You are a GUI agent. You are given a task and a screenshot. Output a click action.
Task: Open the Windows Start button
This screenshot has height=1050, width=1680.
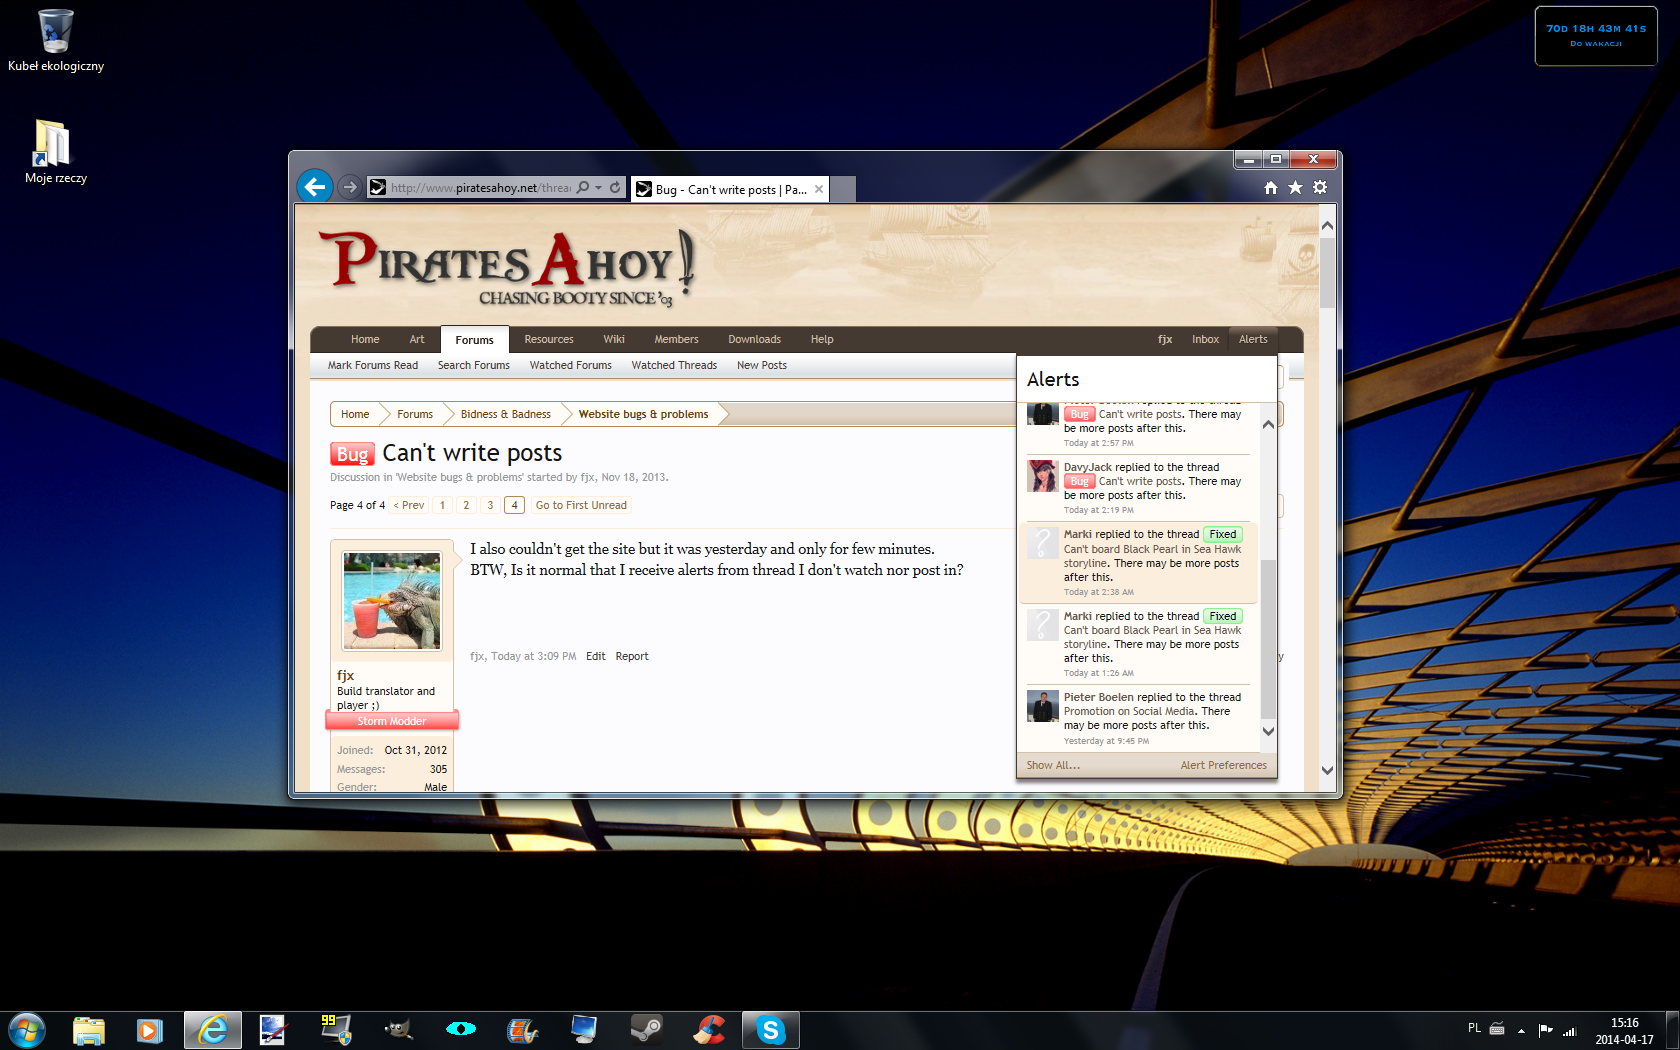tap(27, 1030)
